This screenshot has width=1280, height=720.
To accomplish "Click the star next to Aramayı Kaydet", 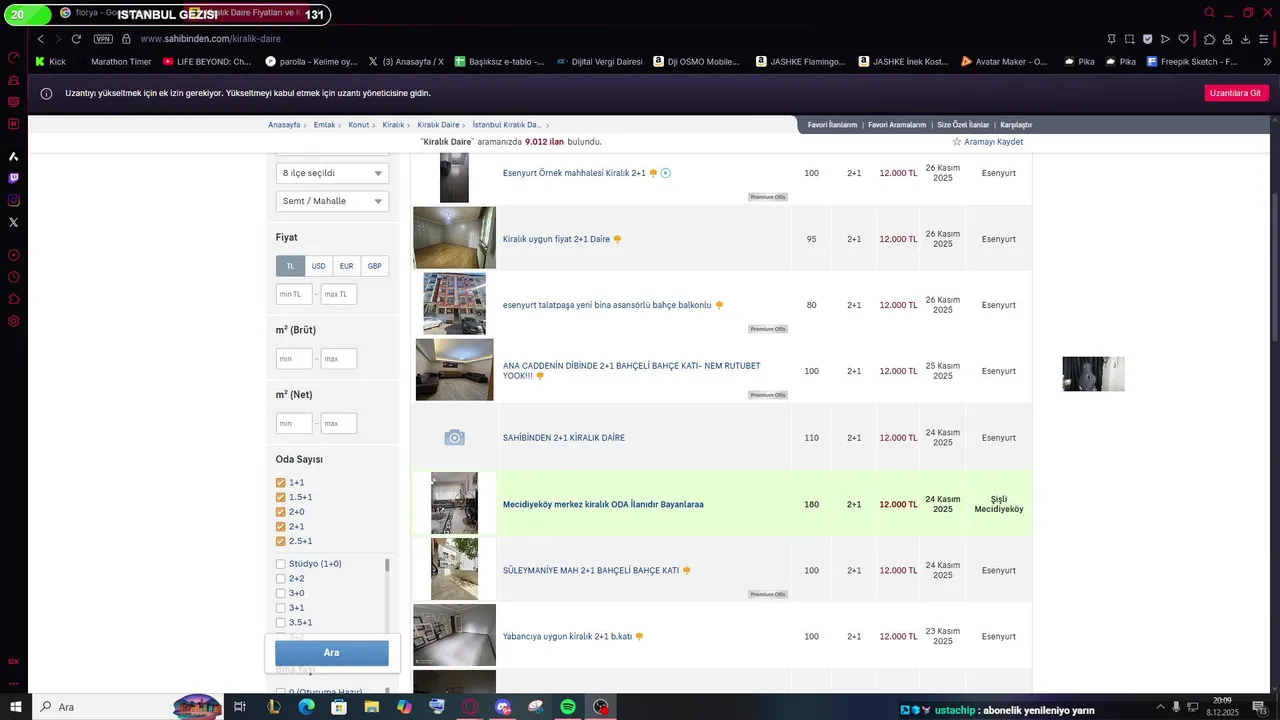I will pyautogui.click(x=957, y=142).
